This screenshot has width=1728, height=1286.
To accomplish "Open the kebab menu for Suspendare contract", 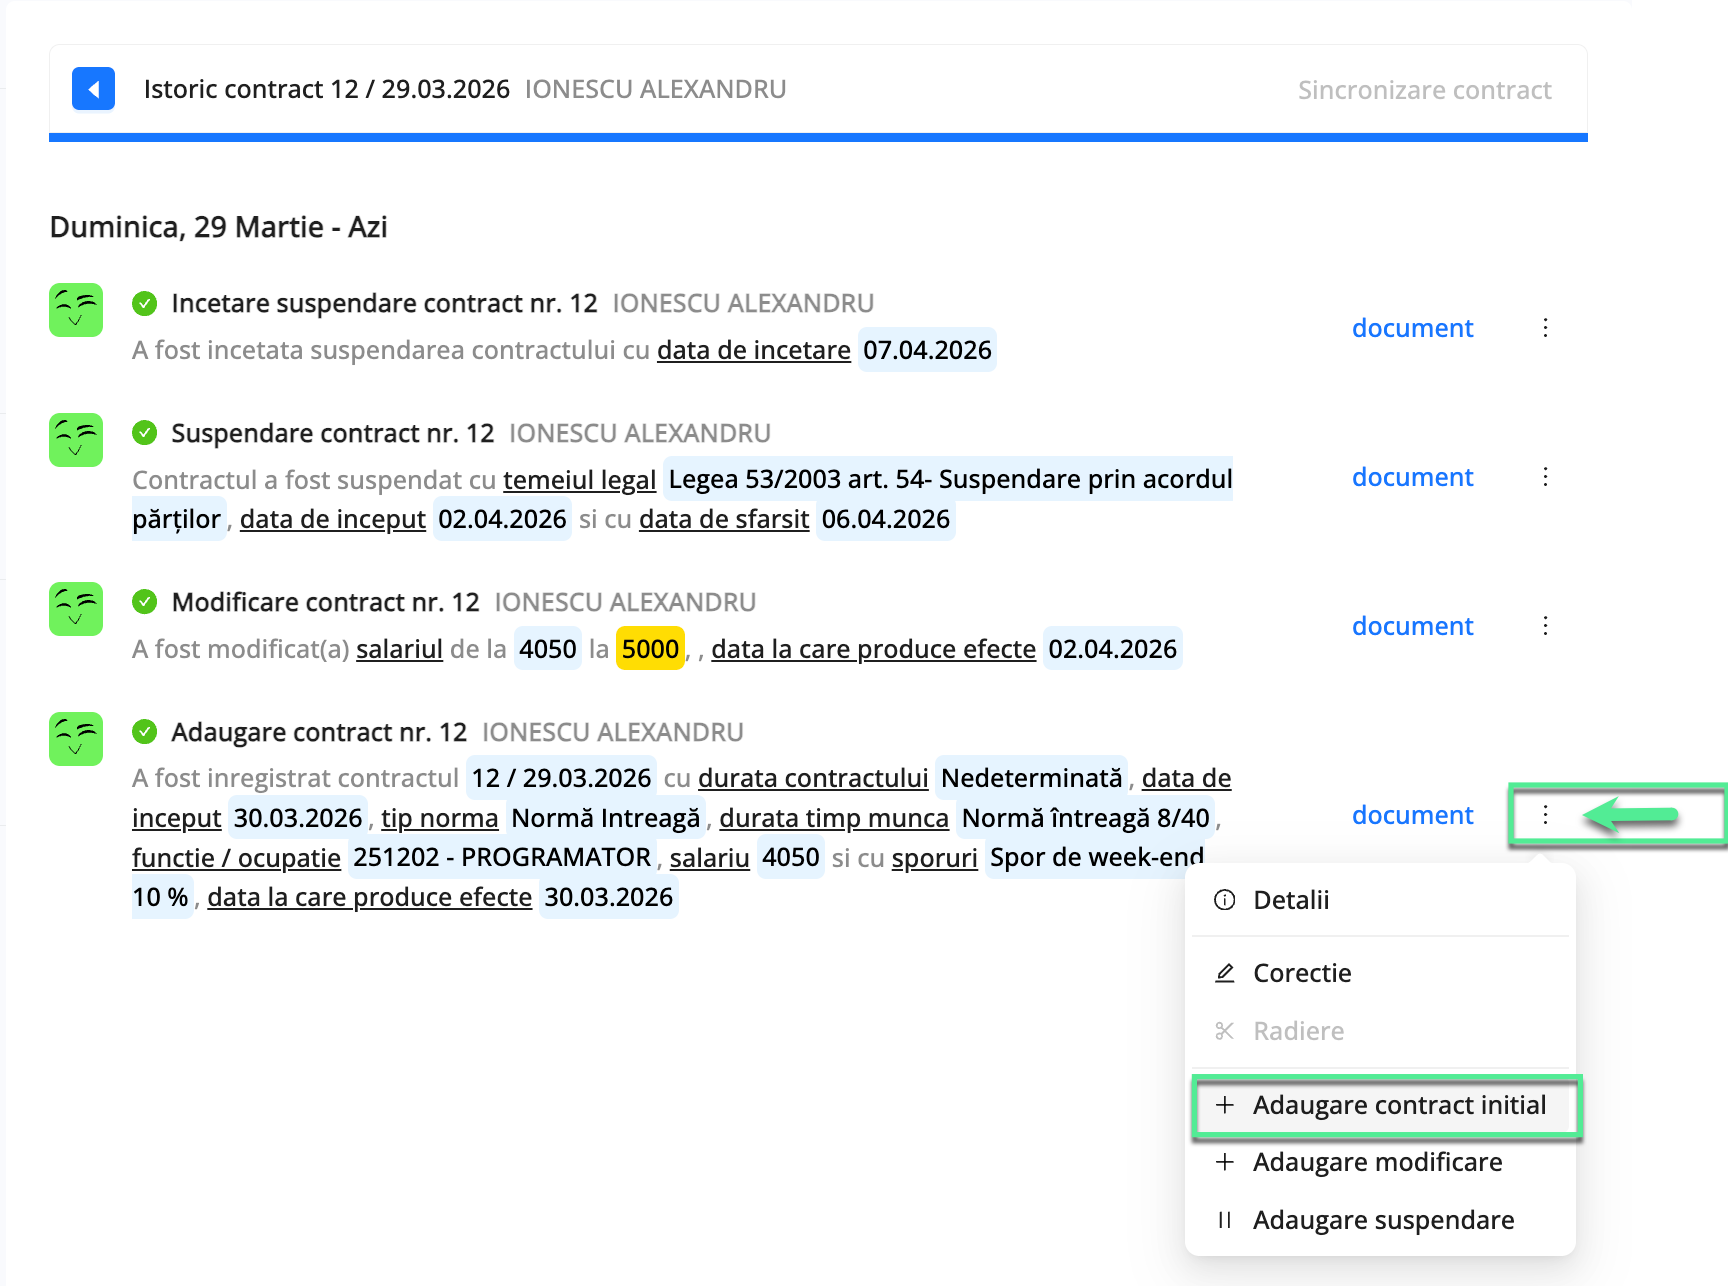I will click(x=1546, y=477).
